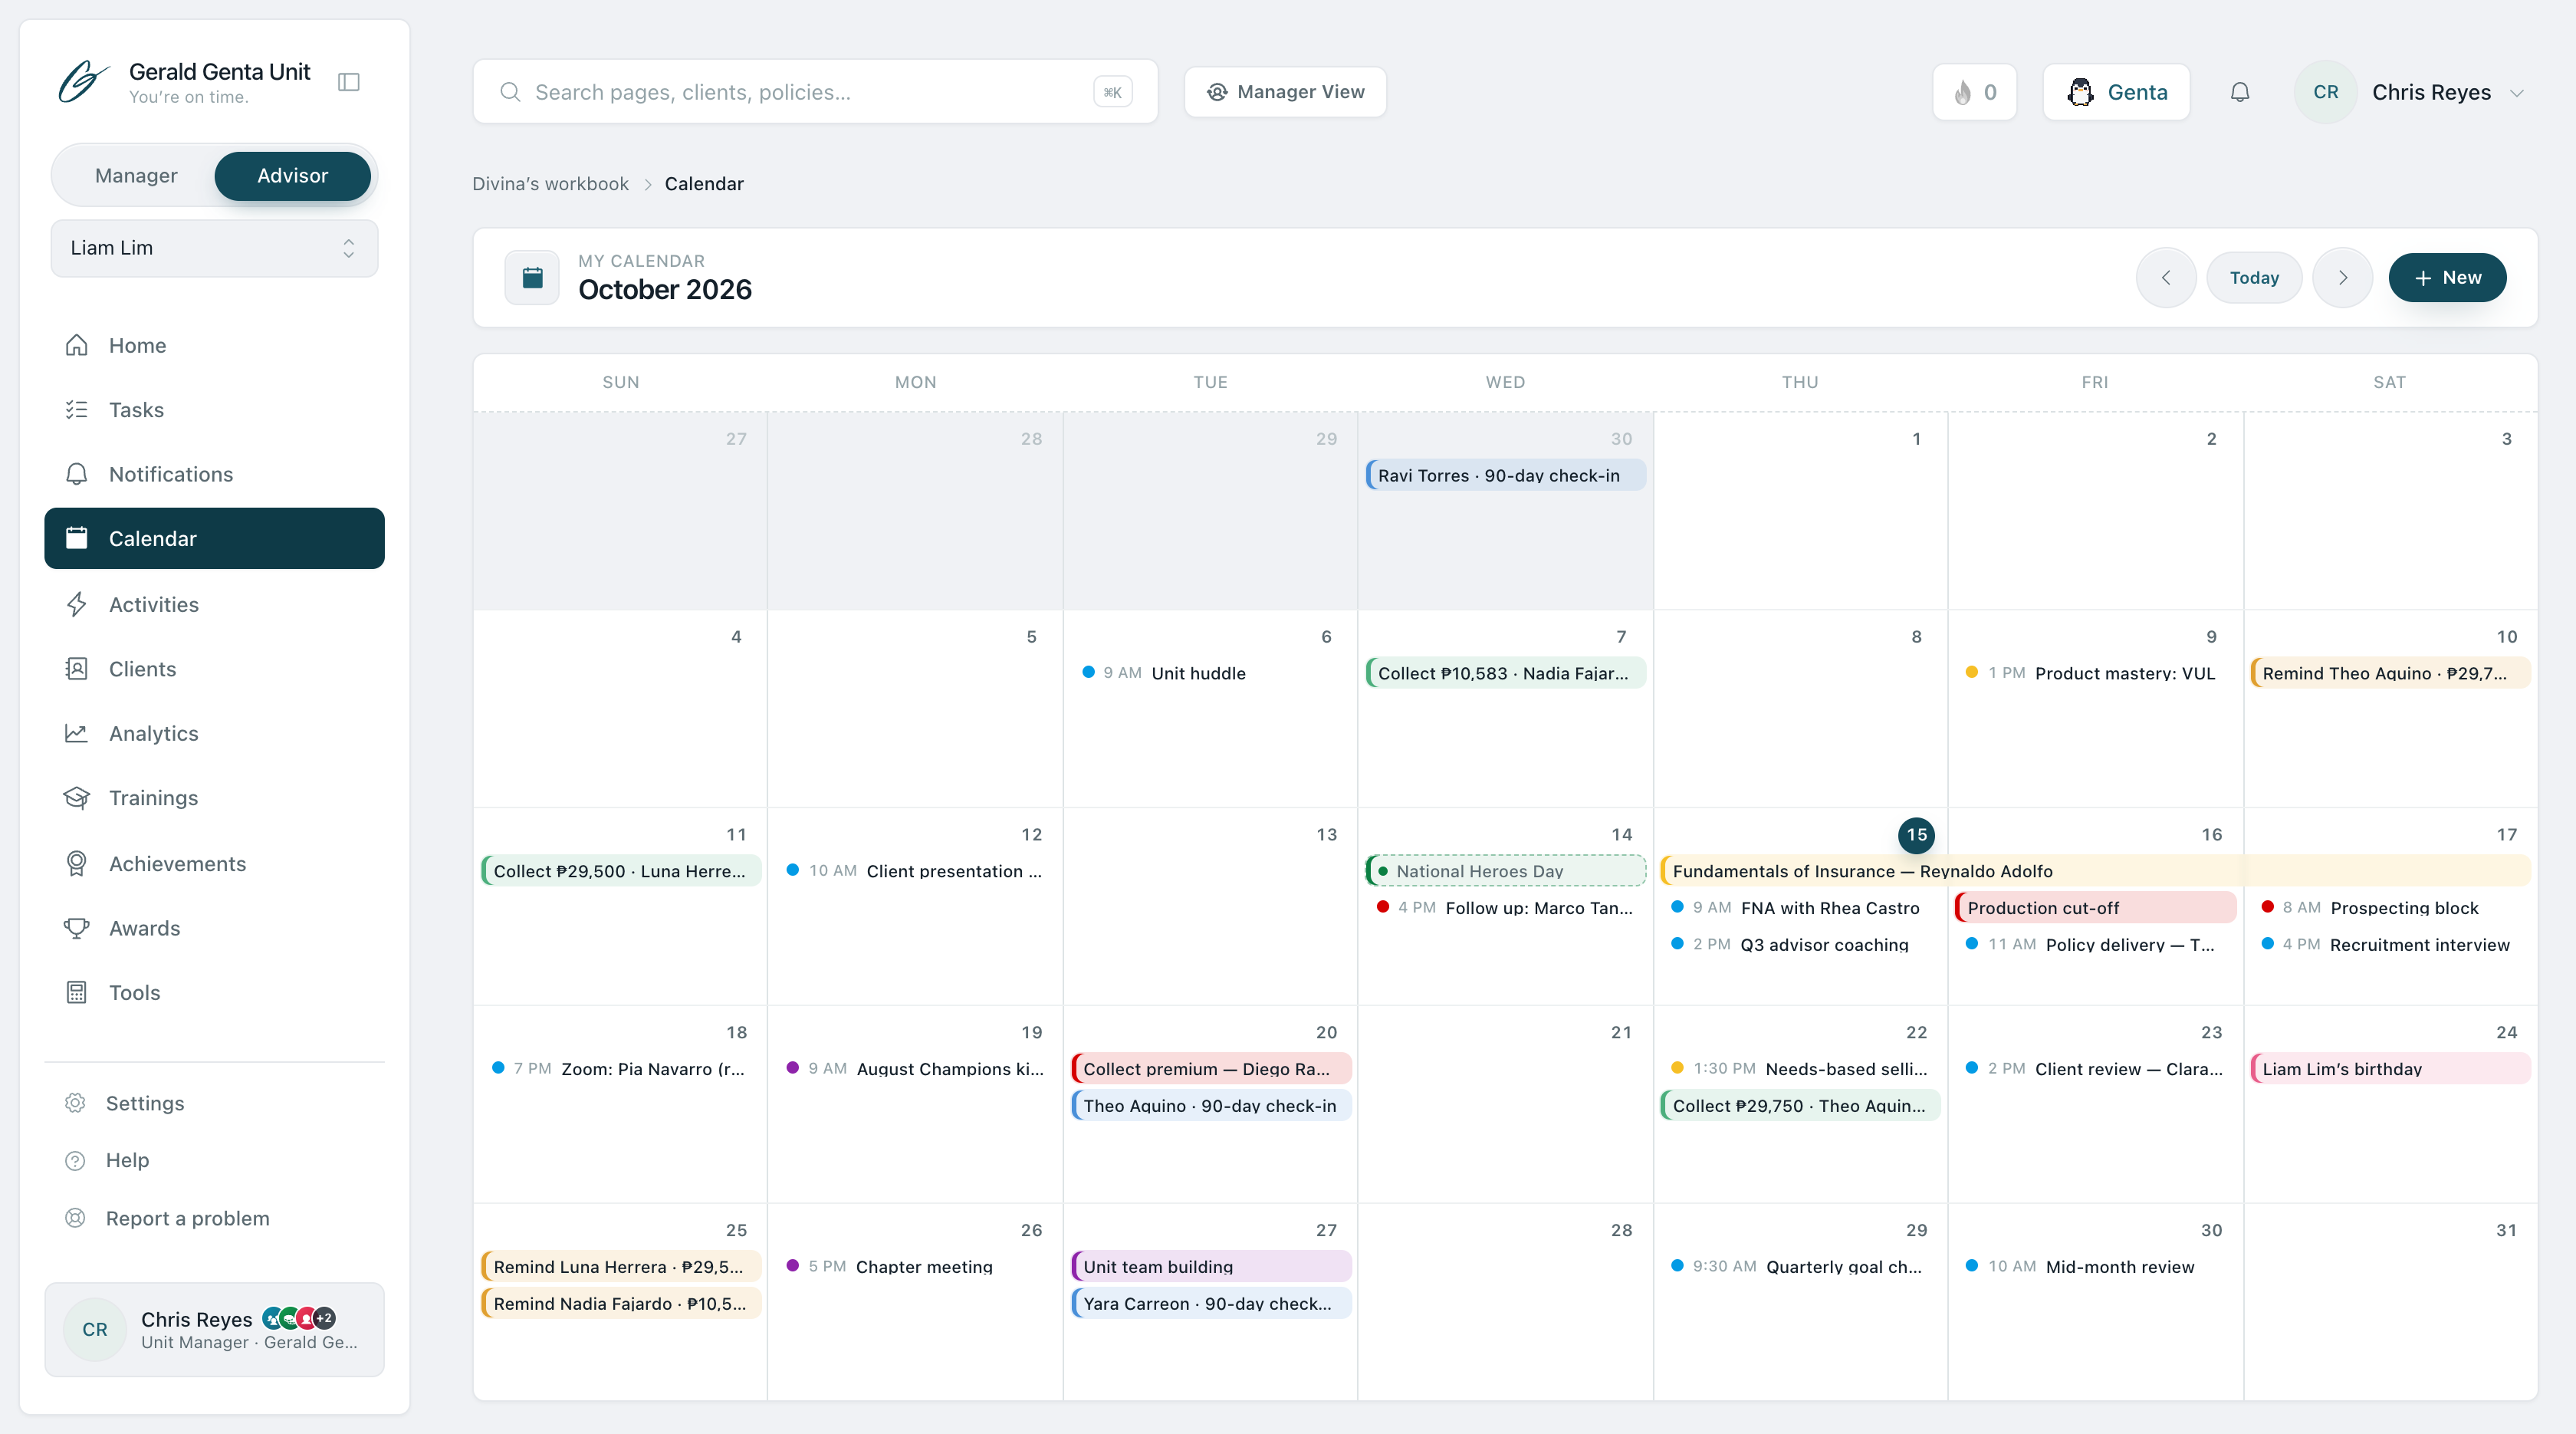The width and height of the screenshot is (2576, 1434).
Task: Collapse the sidebar panel icon
Action: pyautogui.click(x=349, y=82)
